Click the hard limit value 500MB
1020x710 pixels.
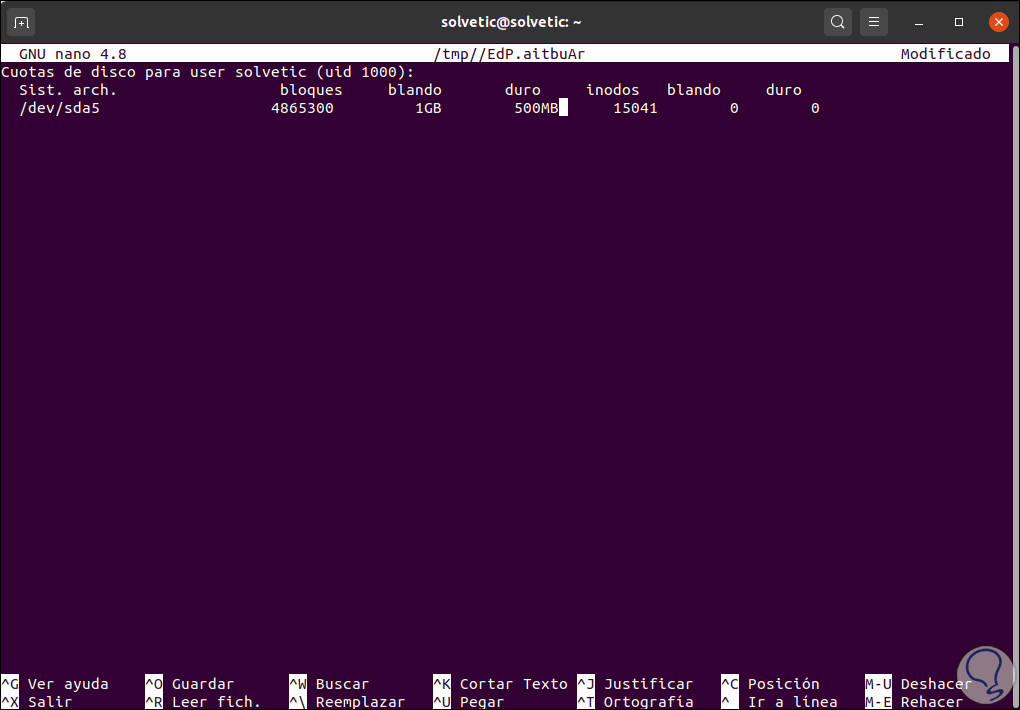tap(536, 108)
